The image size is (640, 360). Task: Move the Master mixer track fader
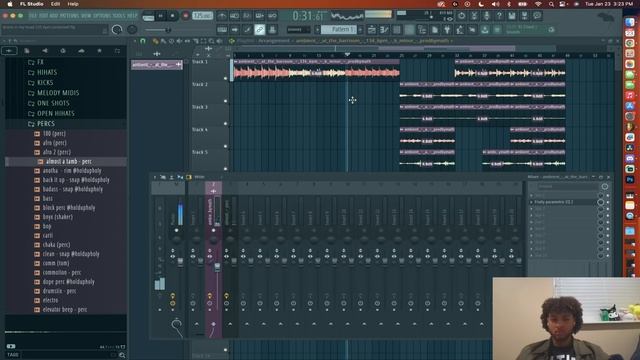point(180,262)
